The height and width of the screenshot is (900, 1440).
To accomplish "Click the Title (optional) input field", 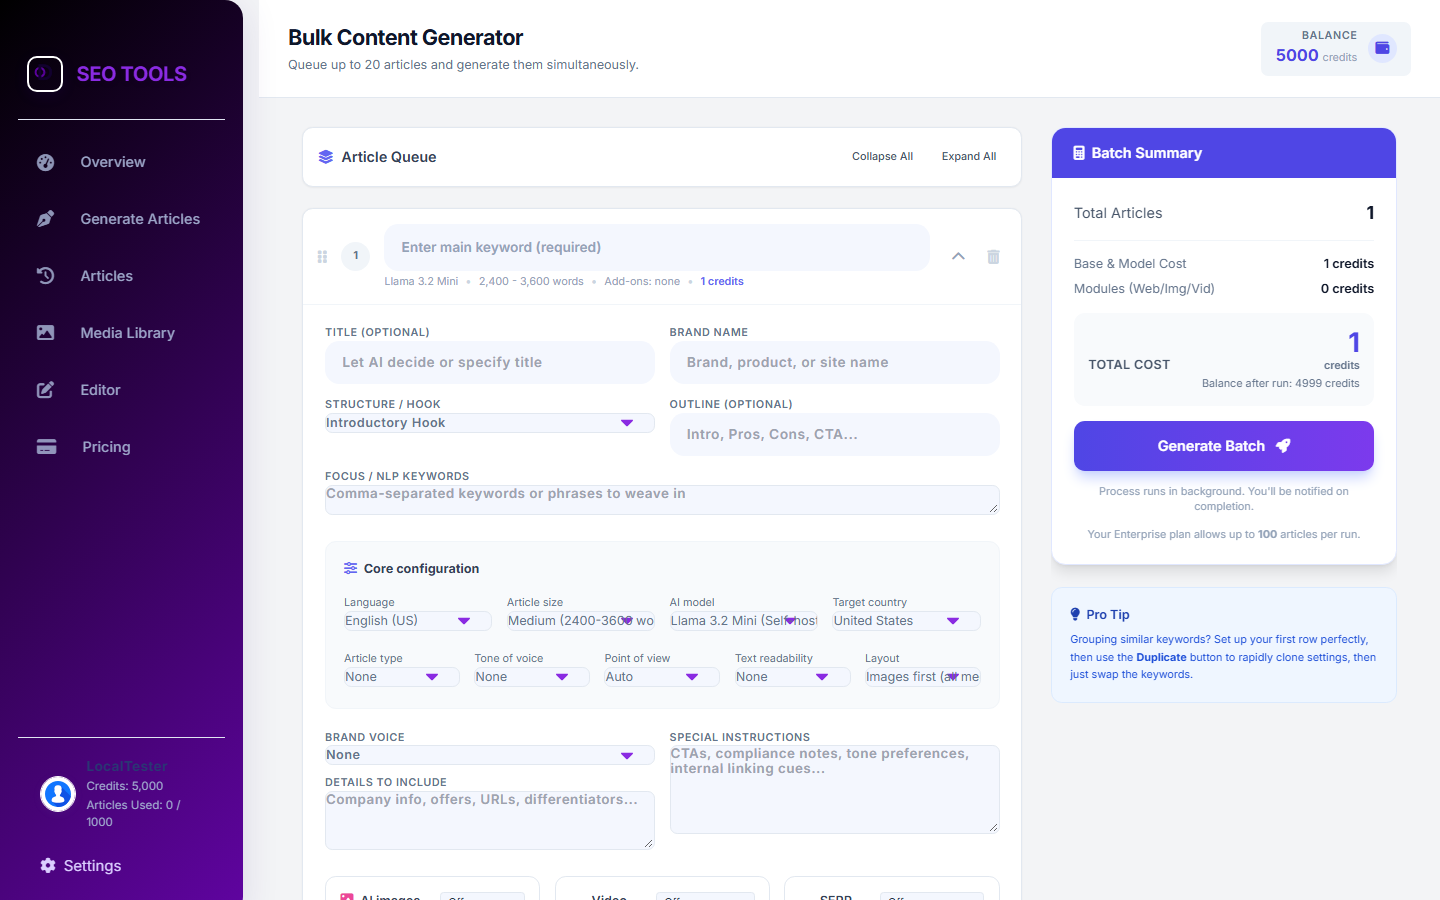I will click(x=490, y=362).
